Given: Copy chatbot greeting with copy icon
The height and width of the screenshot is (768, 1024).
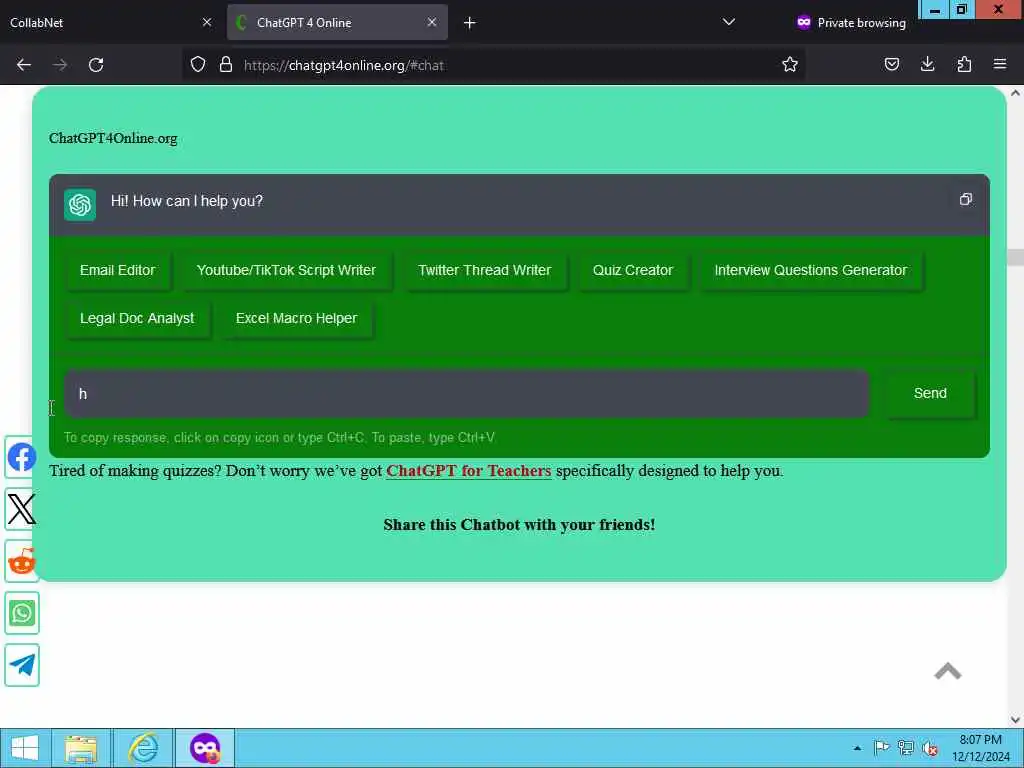Looking at the screenshot, I should pyautogui.click(x=966, y=199).
